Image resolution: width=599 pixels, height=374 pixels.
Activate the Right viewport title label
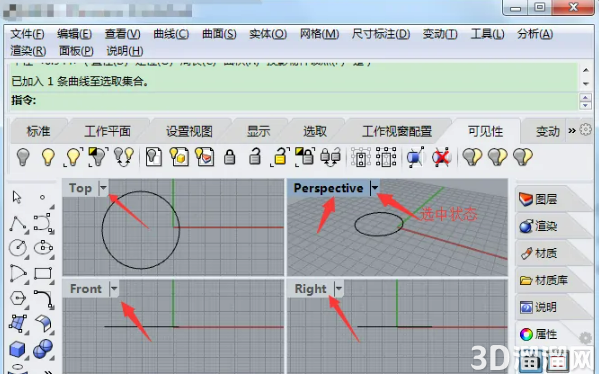tap(311, 289)
